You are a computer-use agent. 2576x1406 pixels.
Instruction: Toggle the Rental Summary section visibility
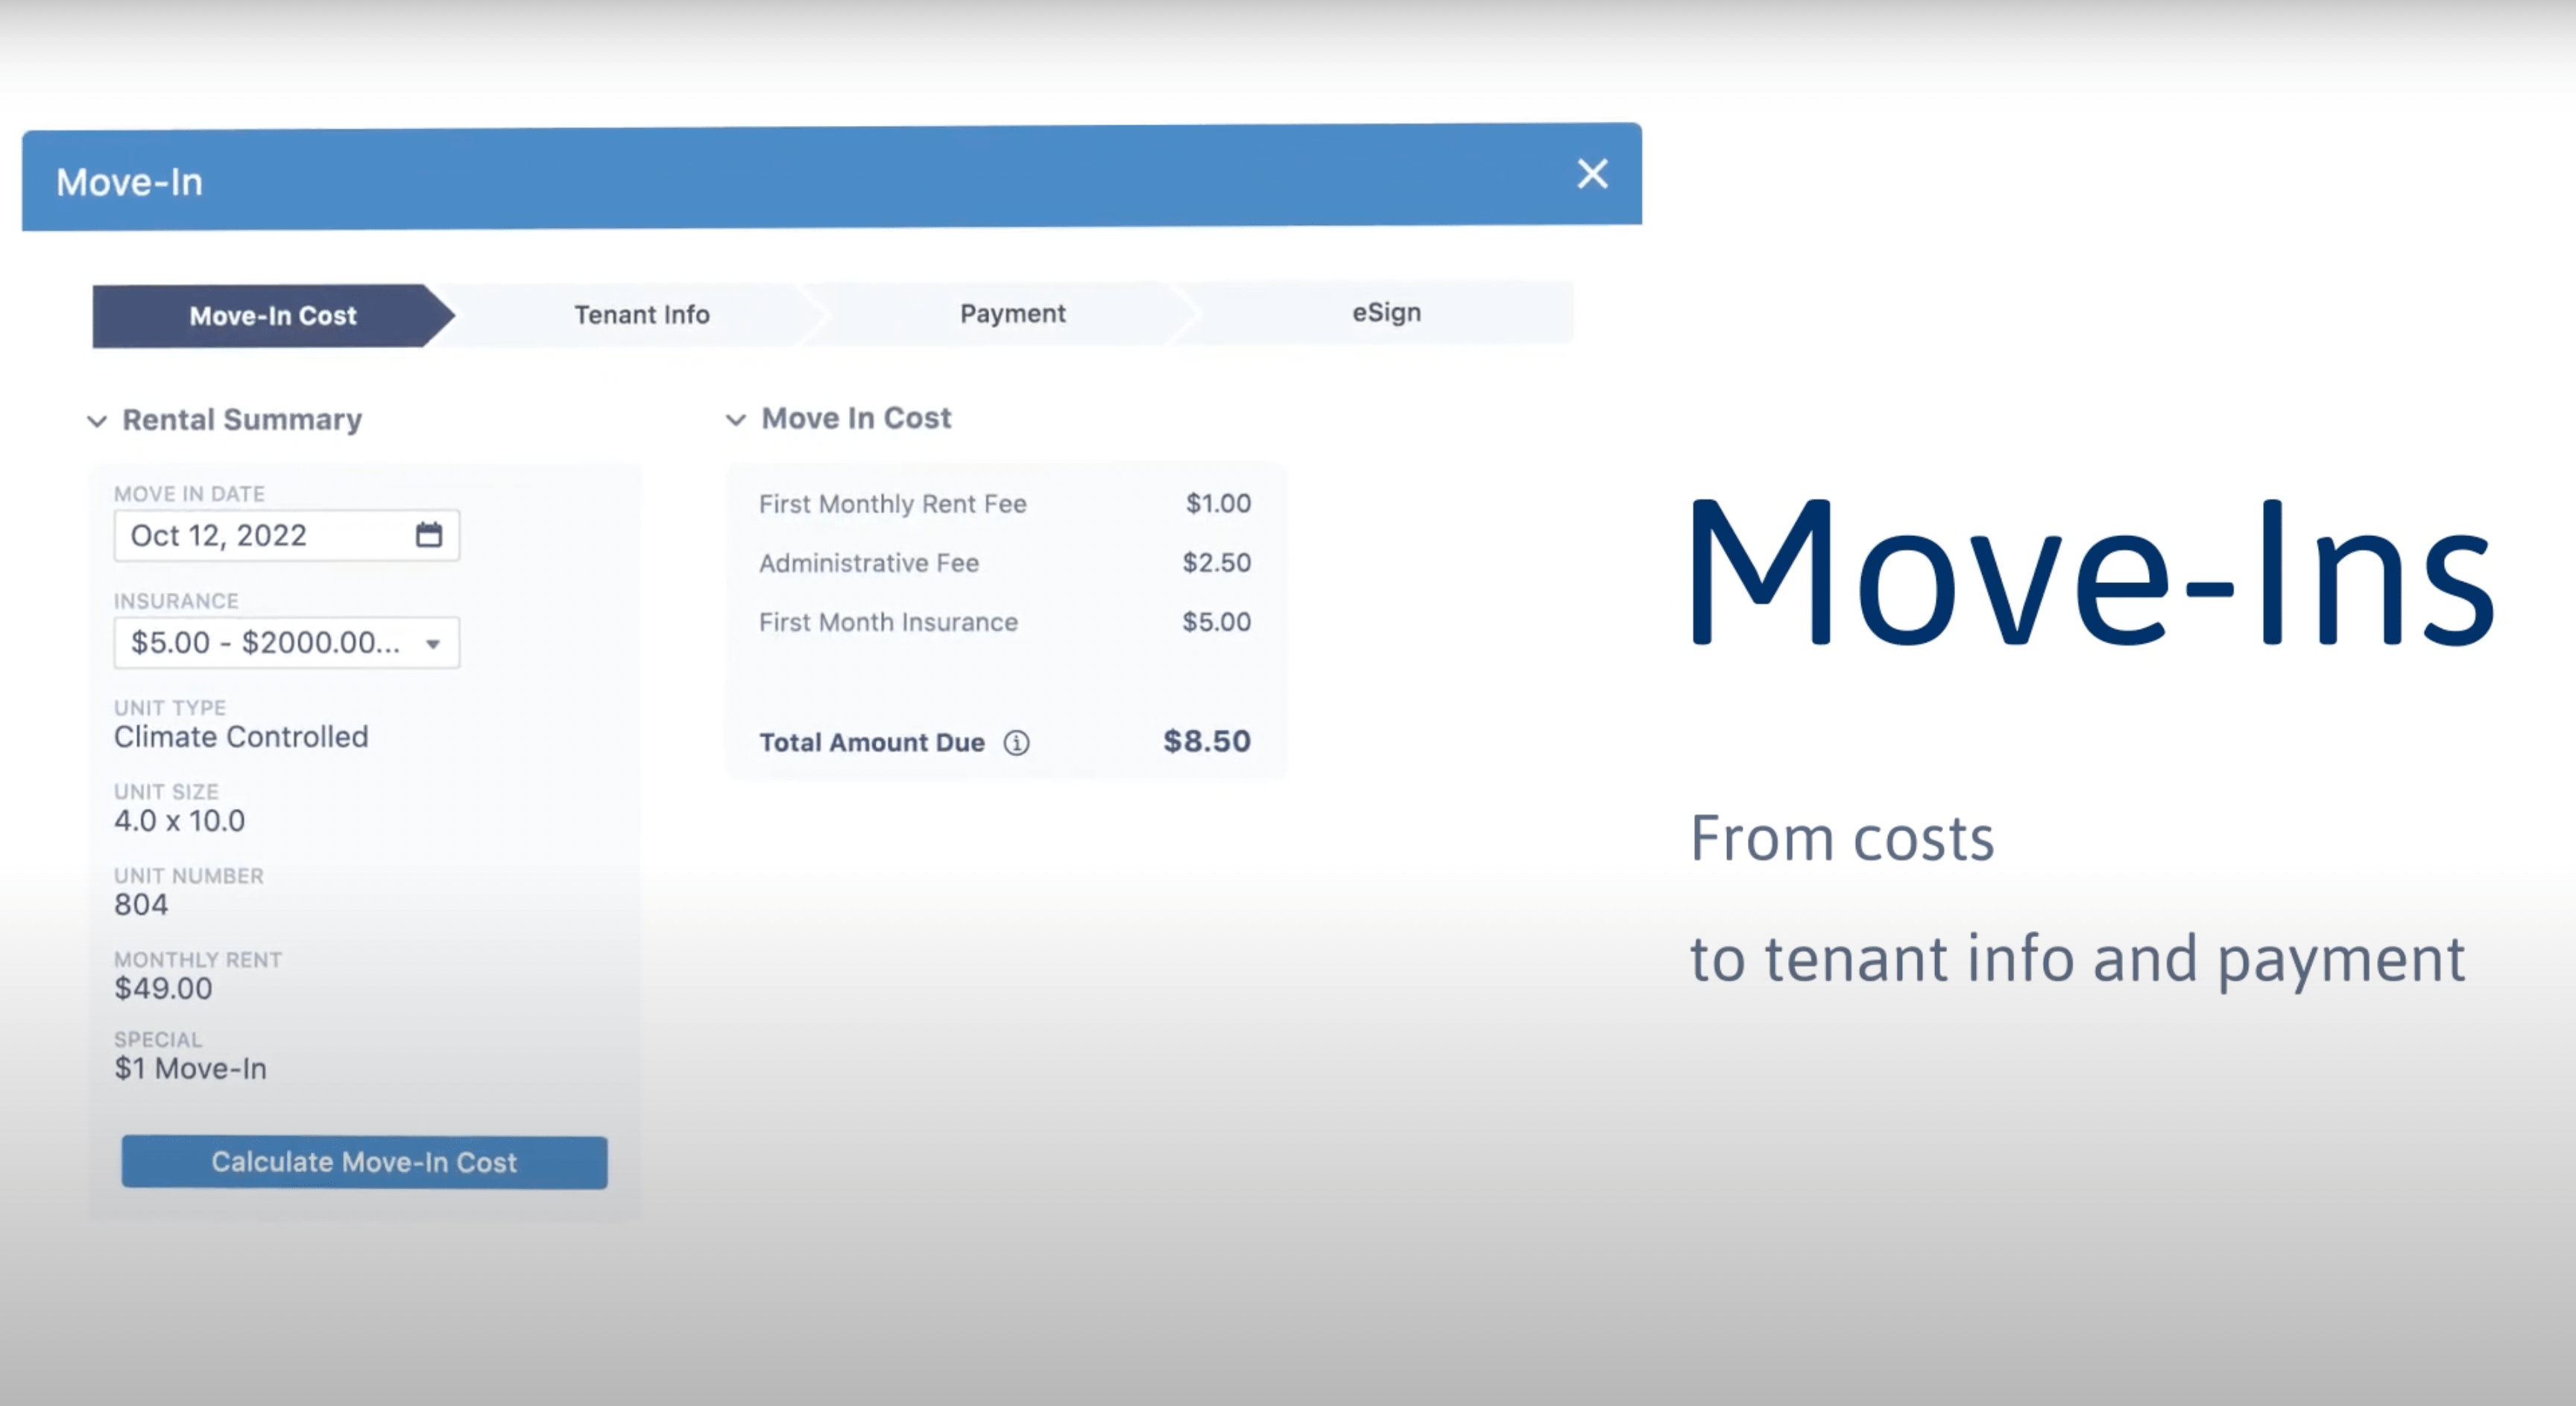click(97, 419)
